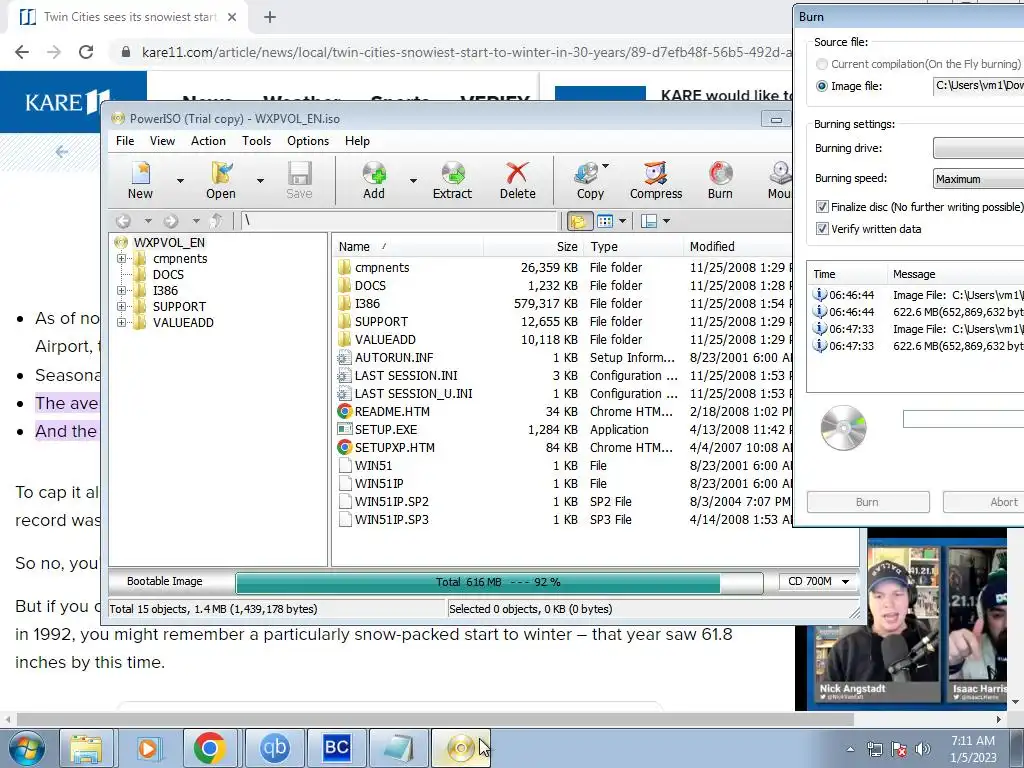1024x768 pixels.
Task: Click the PowerISO path address field
Action: tap(399, 221)
